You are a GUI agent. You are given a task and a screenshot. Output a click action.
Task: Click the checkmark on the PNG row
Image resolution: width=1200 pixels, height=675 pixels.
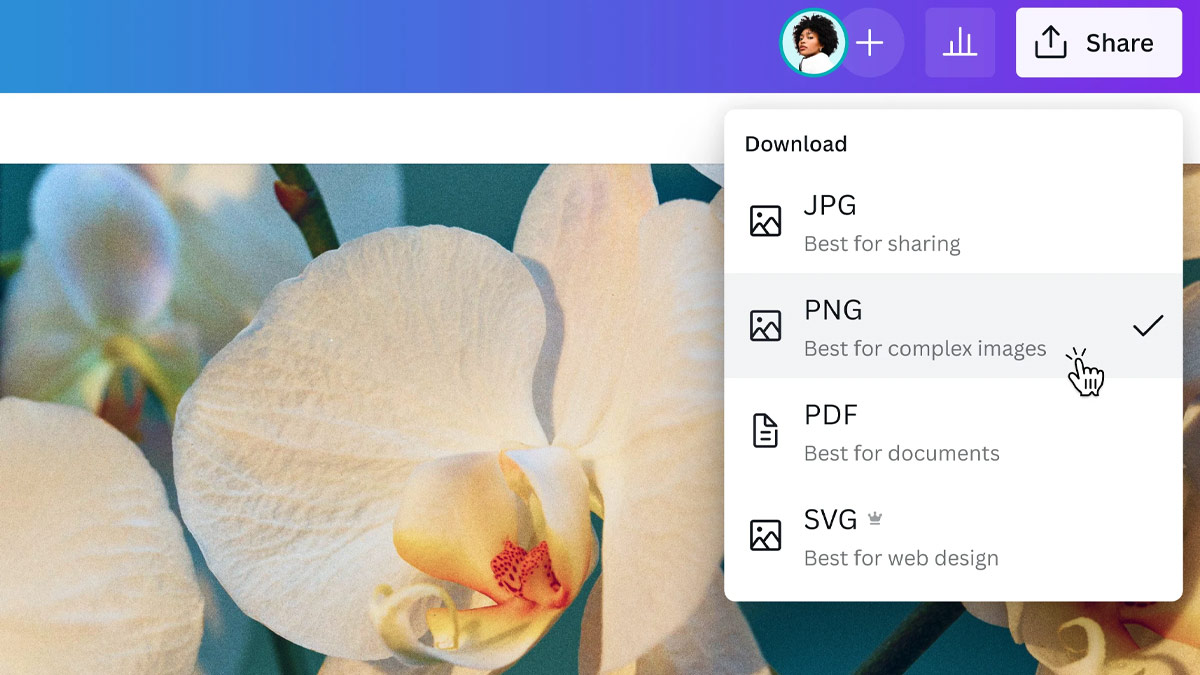pos(1148,325)
